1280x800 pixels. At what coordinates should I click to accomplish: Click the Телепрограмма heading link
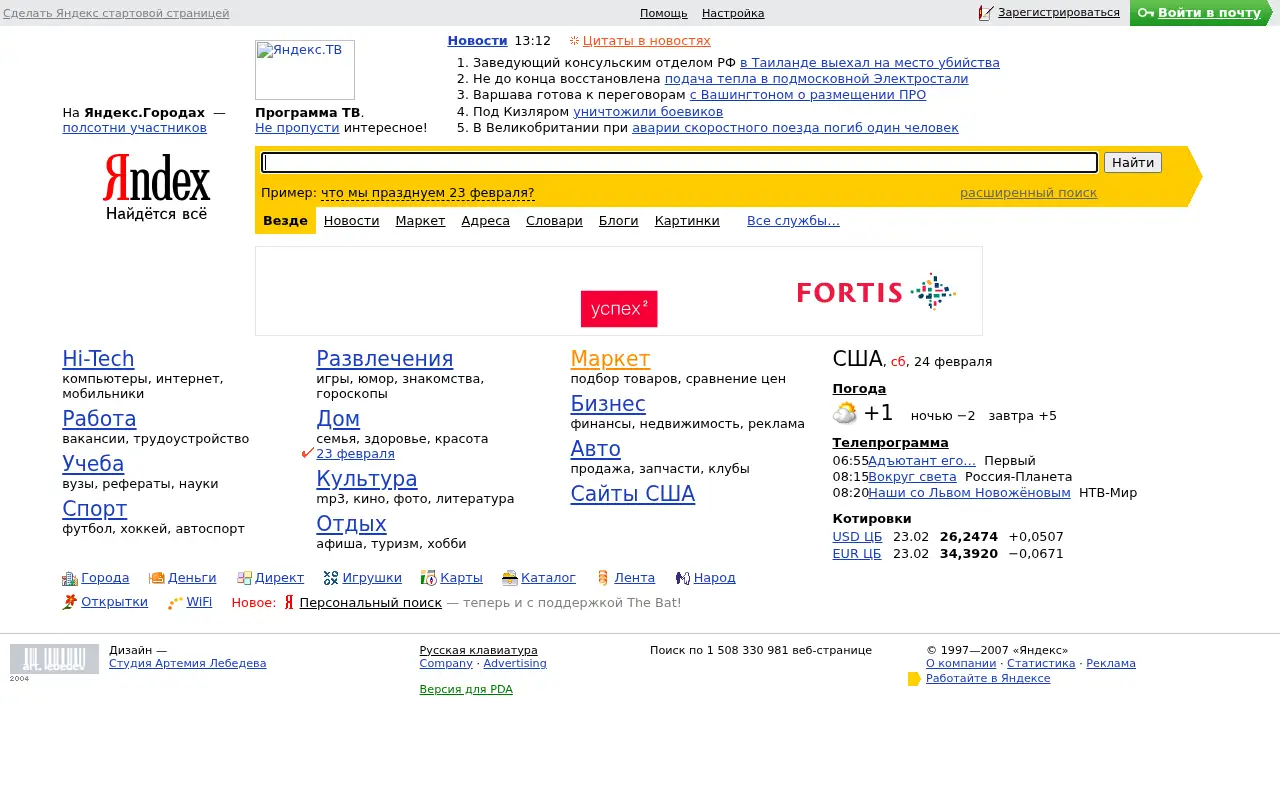[890, 443]
